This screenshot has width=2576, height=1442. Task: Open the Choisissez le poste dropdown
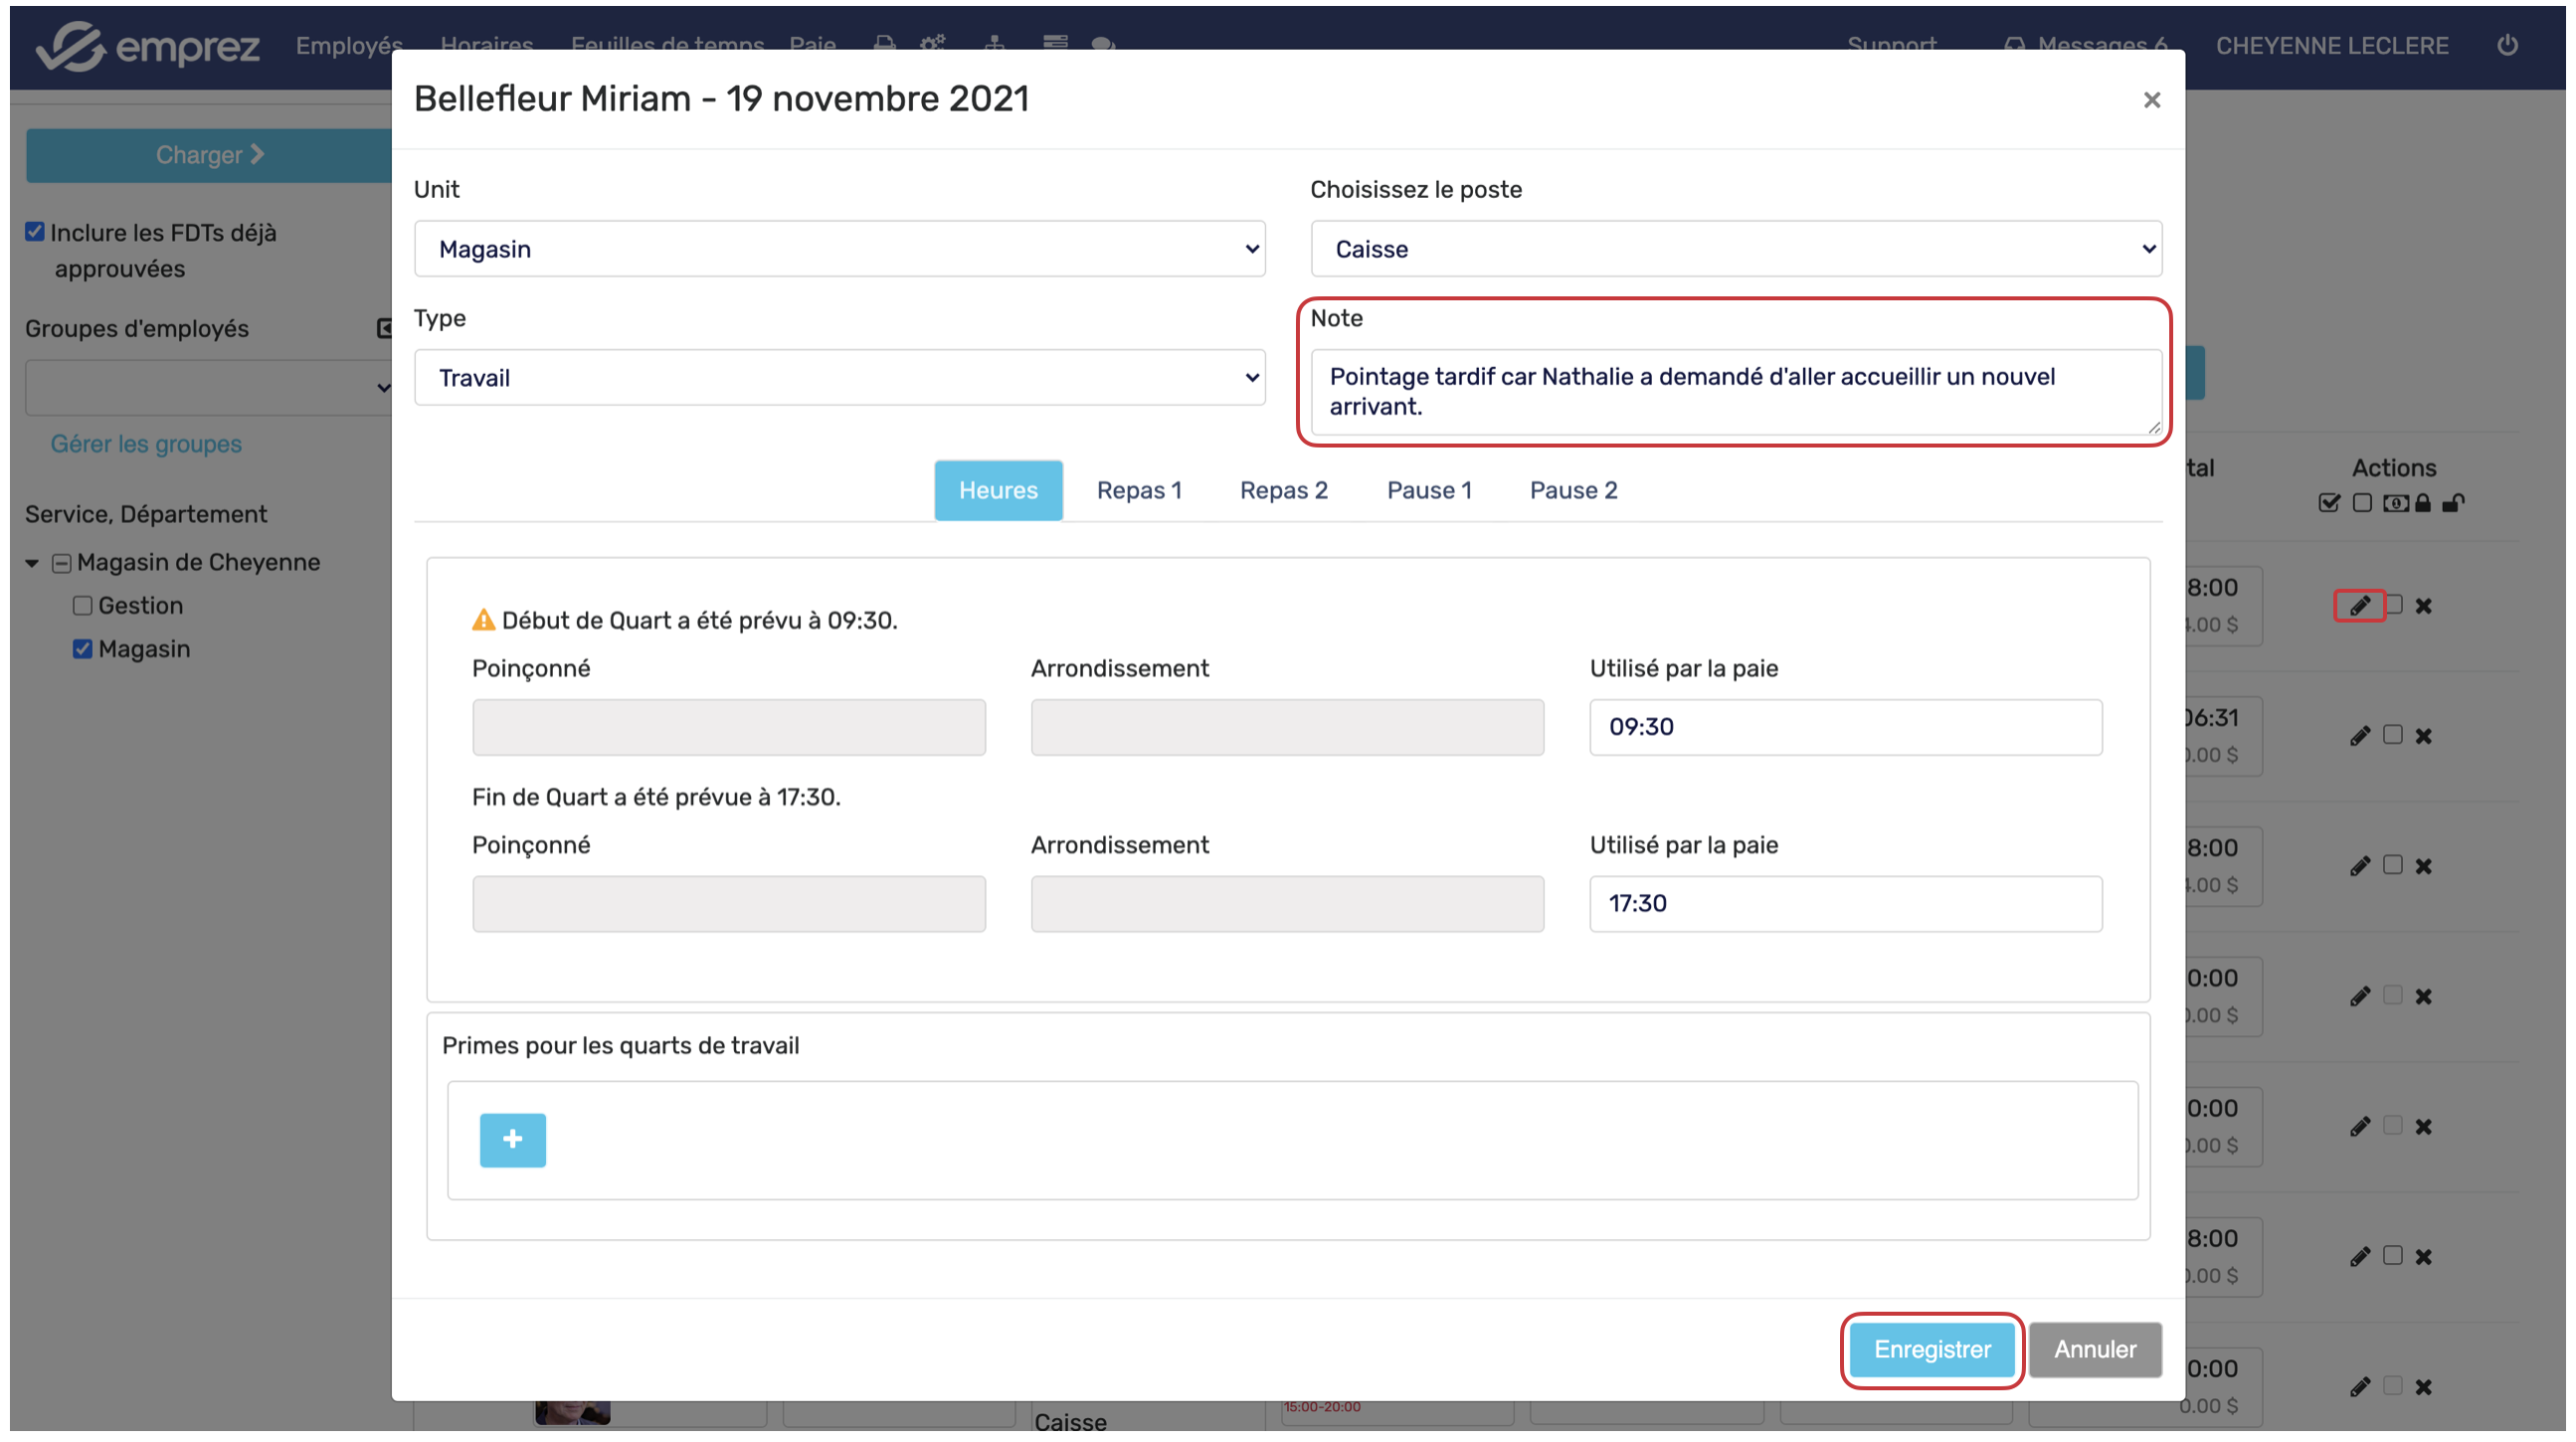click(1735, 249)
